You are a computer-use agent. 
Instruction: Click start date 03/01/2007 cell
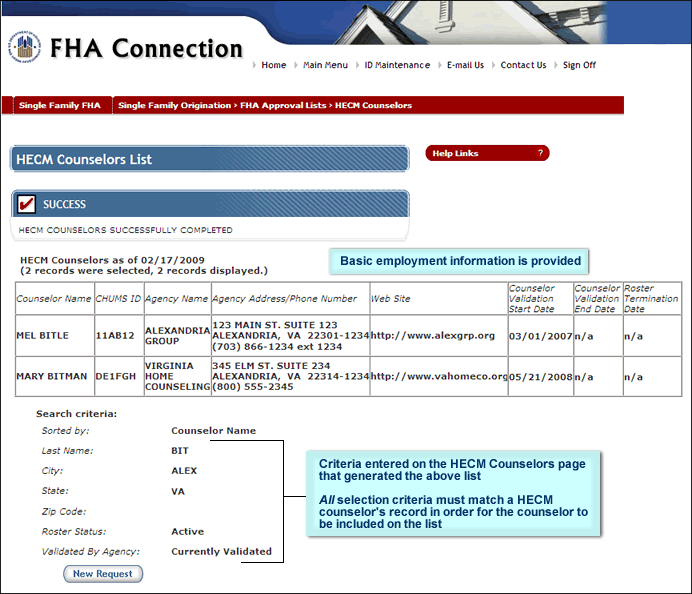[540, 336]
